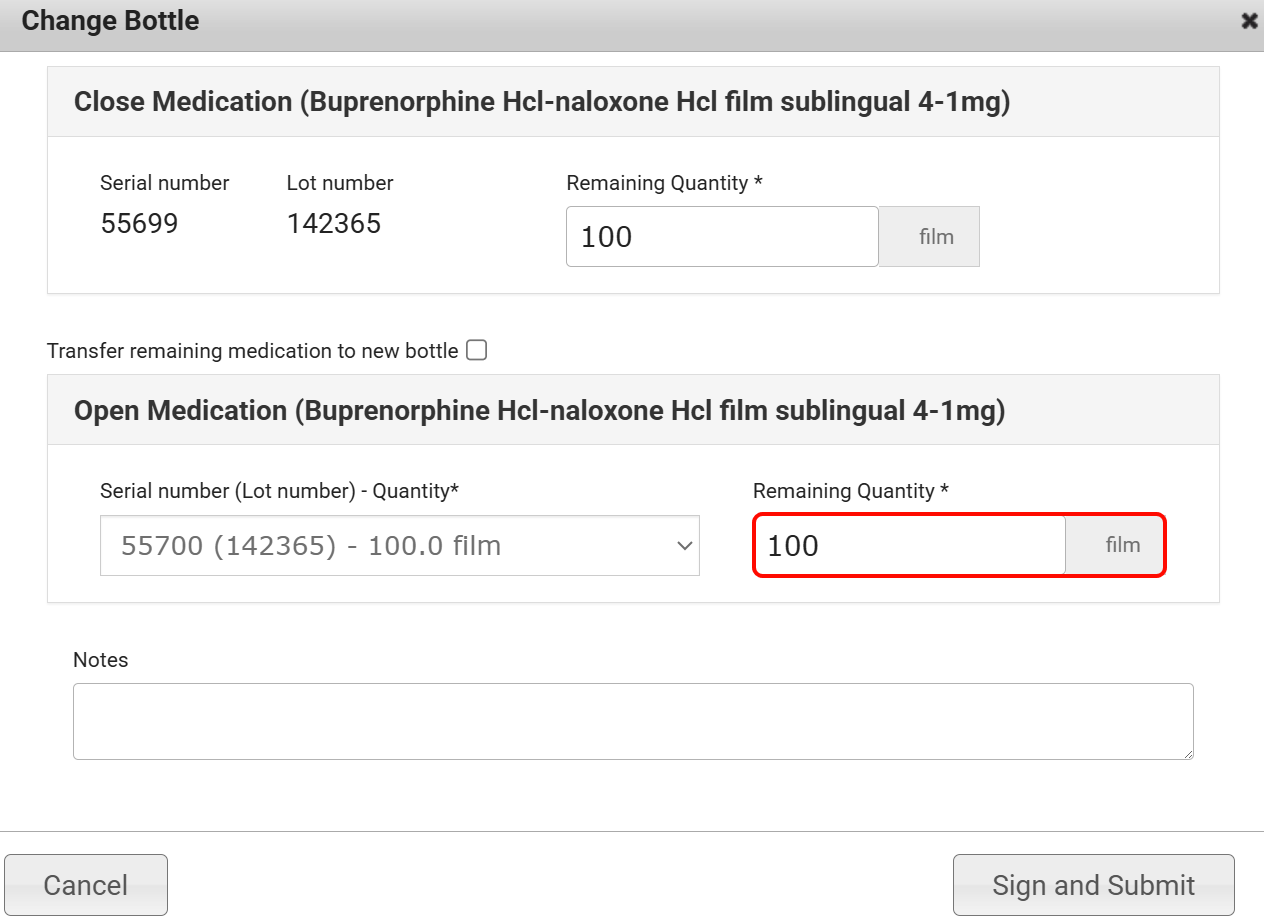Image resolution: width=1264 pixels, height=921 pixels.
Task: Click inside the Notes text area
Action: (632, 721)
